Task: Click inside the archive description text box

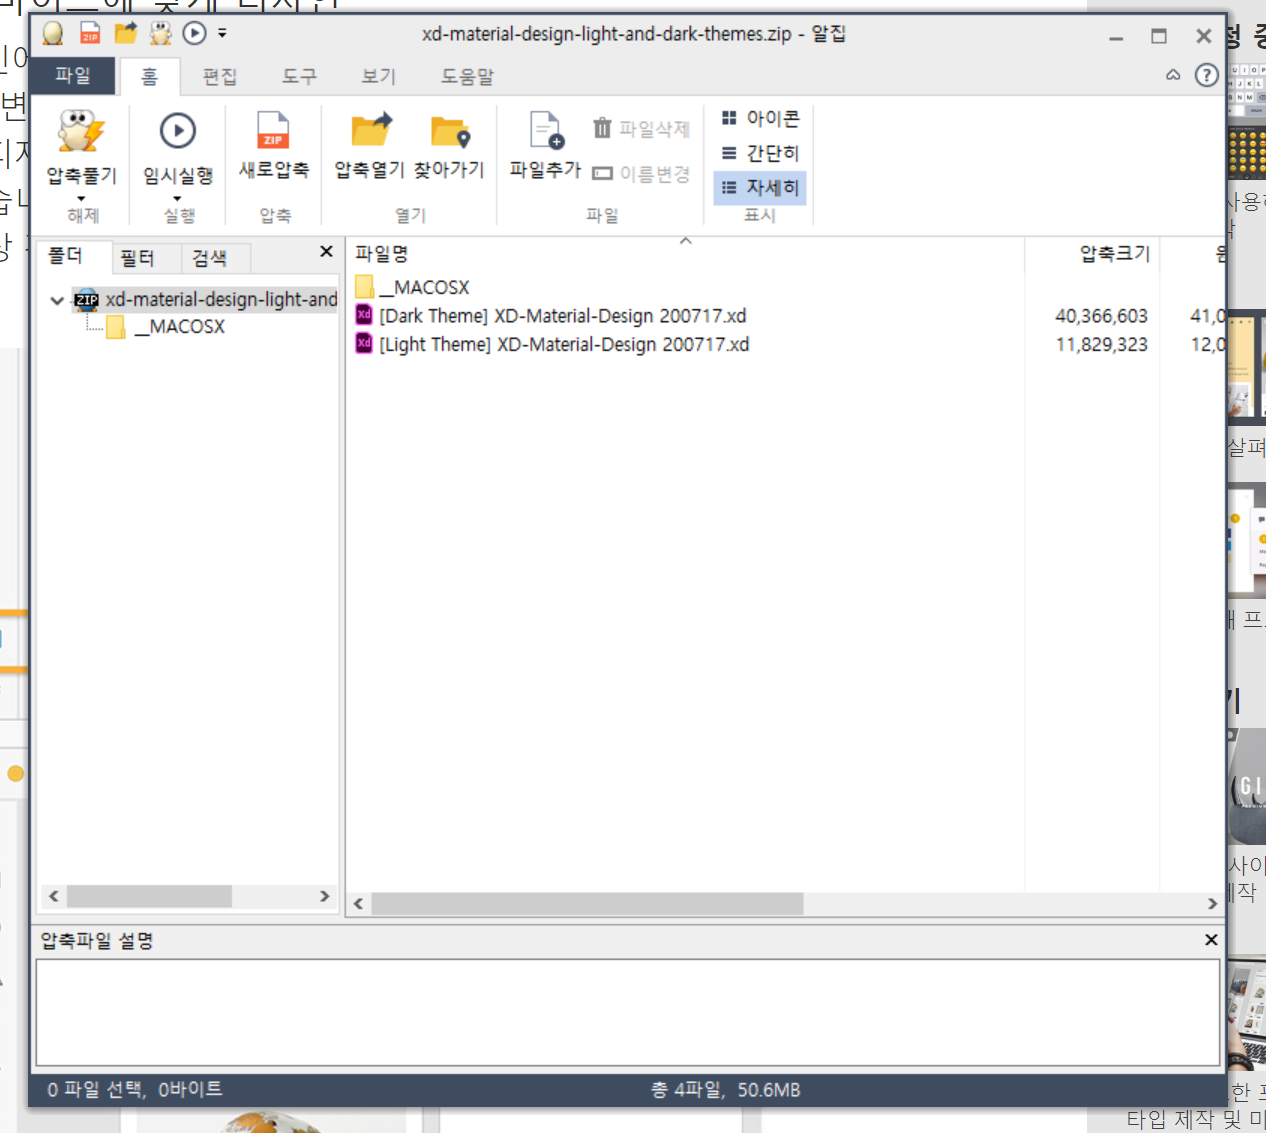Action: coord(628,1013)
